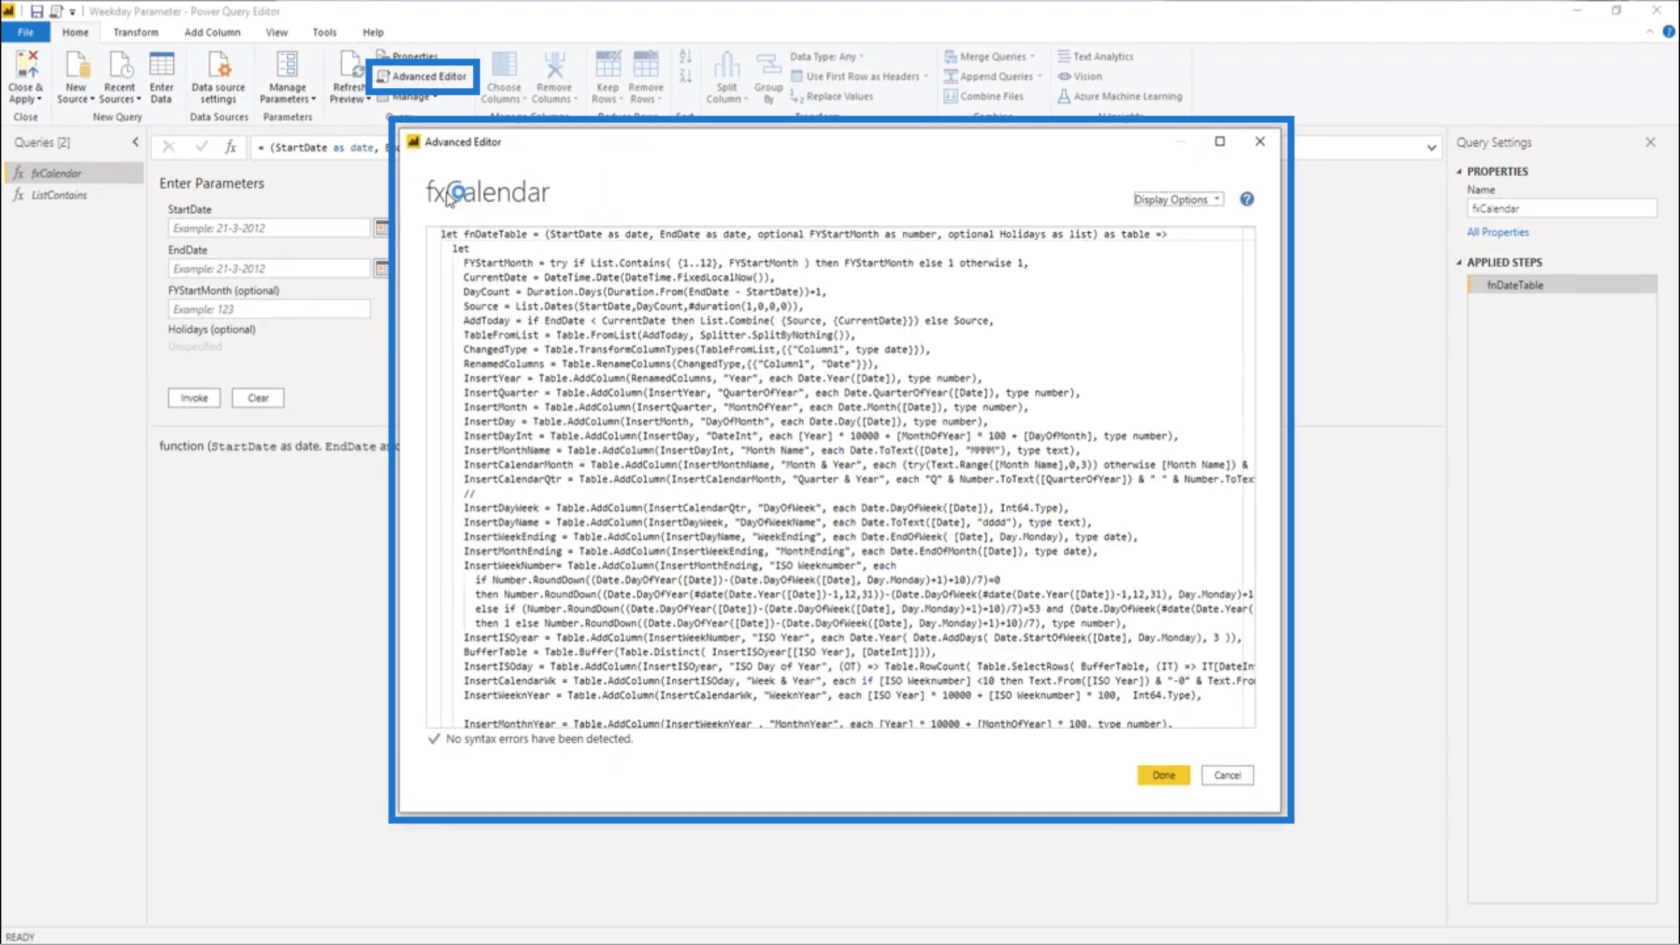
Task: Open the Help tab
Action: (x=373, y=32)
